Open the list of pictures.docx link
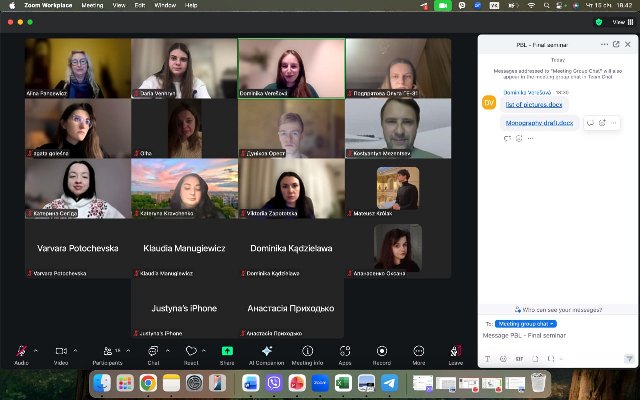The width and height of the screenshot is (640, 400). pos(534,104)
